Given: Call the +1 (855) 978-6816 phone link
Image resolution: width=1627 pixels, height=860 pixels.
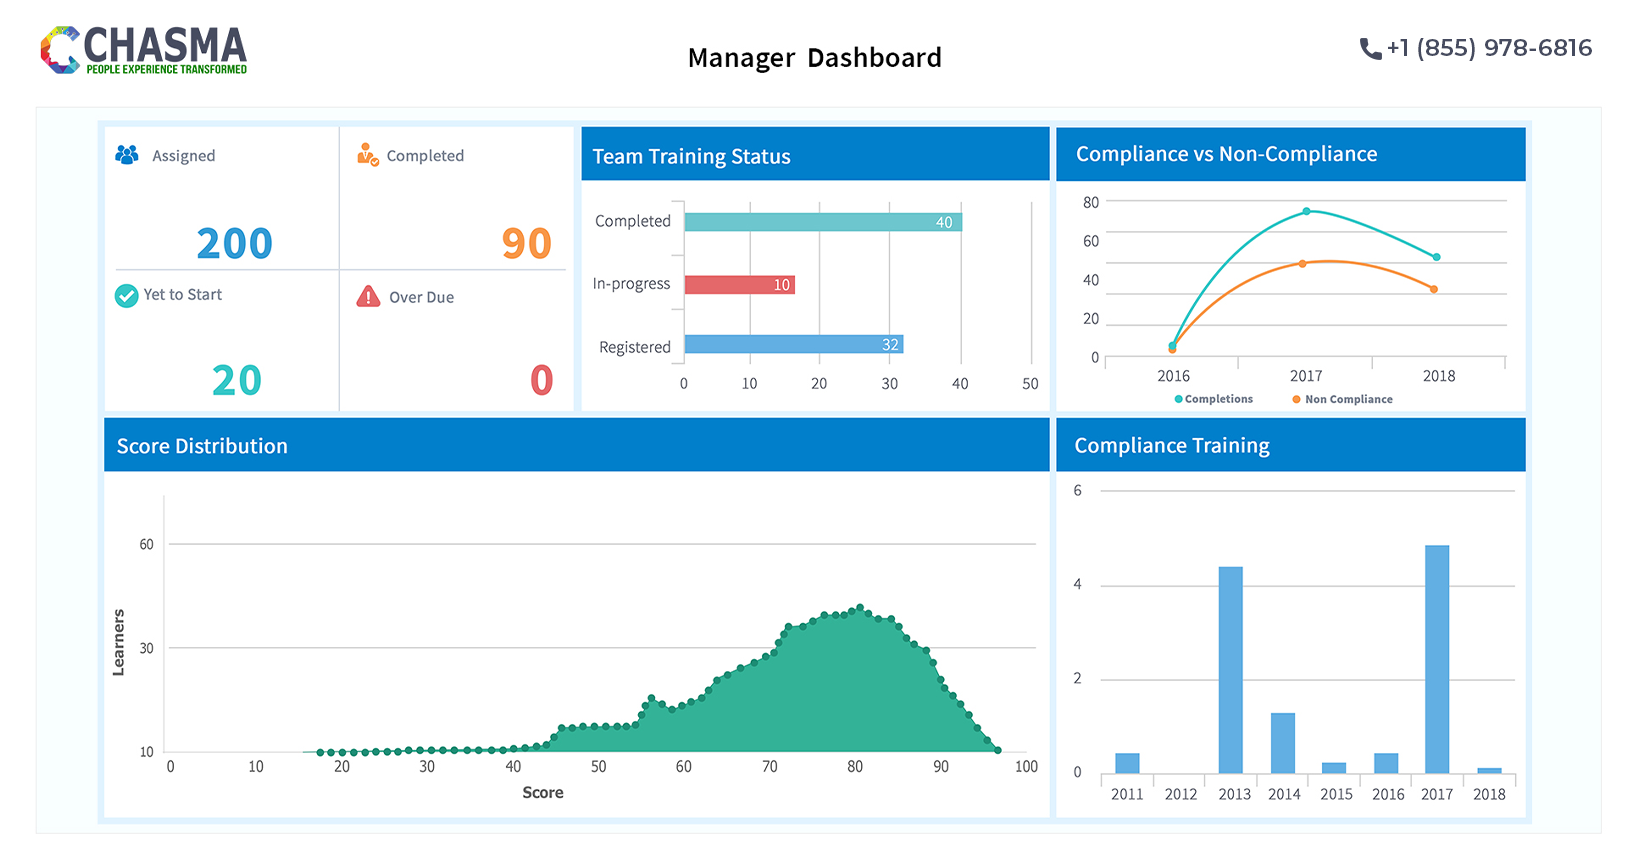Looking at the screenshot, I should coord(1488,48).
